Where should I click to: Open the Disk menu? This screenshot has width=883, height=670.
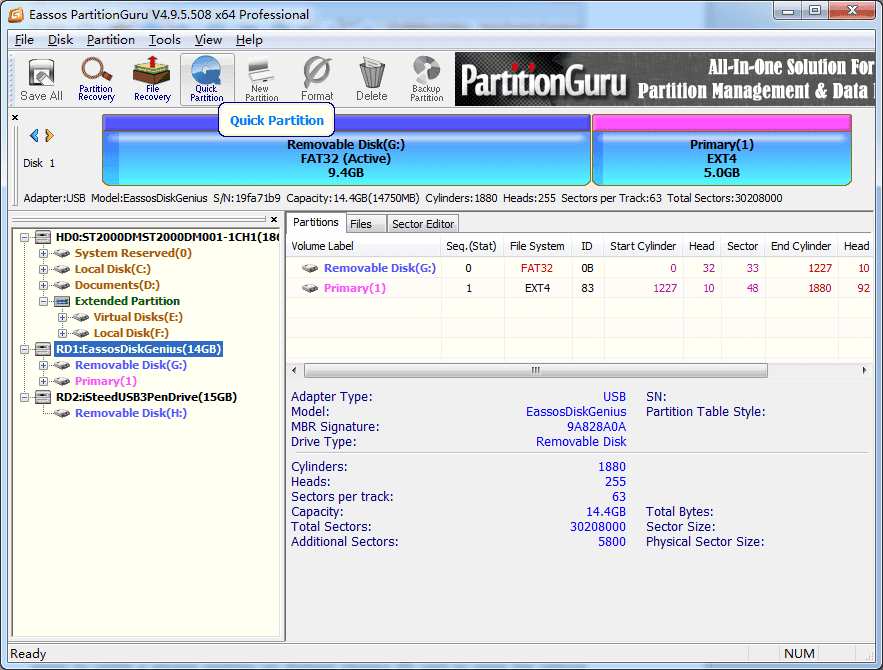coord(60,40)
